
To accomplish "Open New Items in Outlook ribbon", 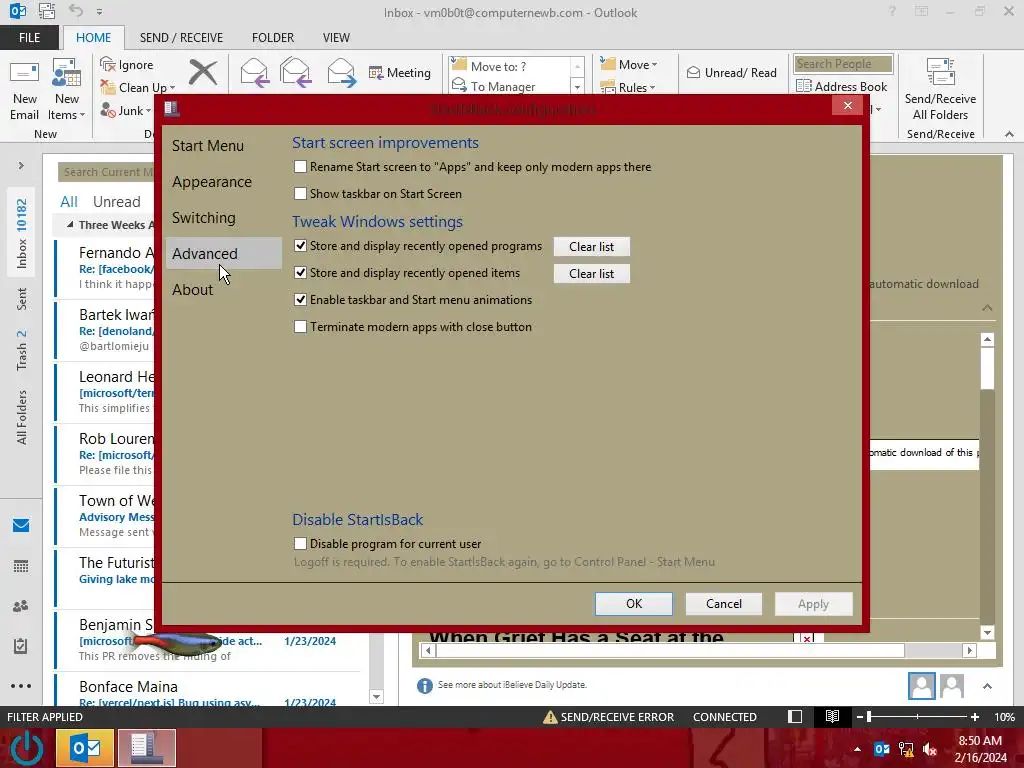I will click(67, 90).
